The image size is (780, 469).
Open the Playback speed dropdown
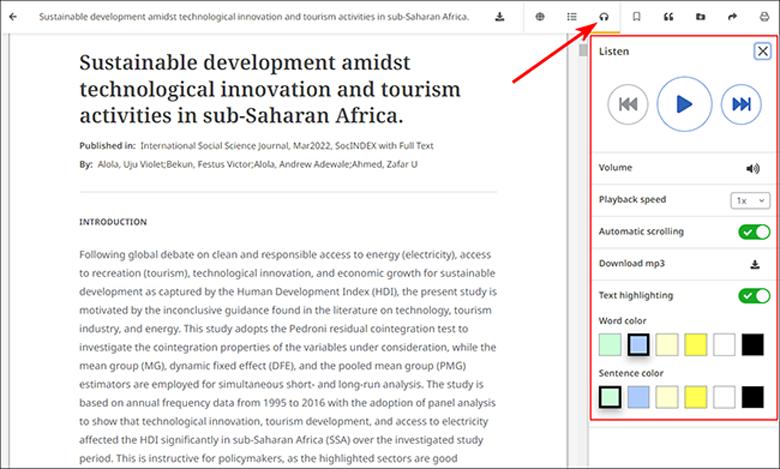coord(750,200)
